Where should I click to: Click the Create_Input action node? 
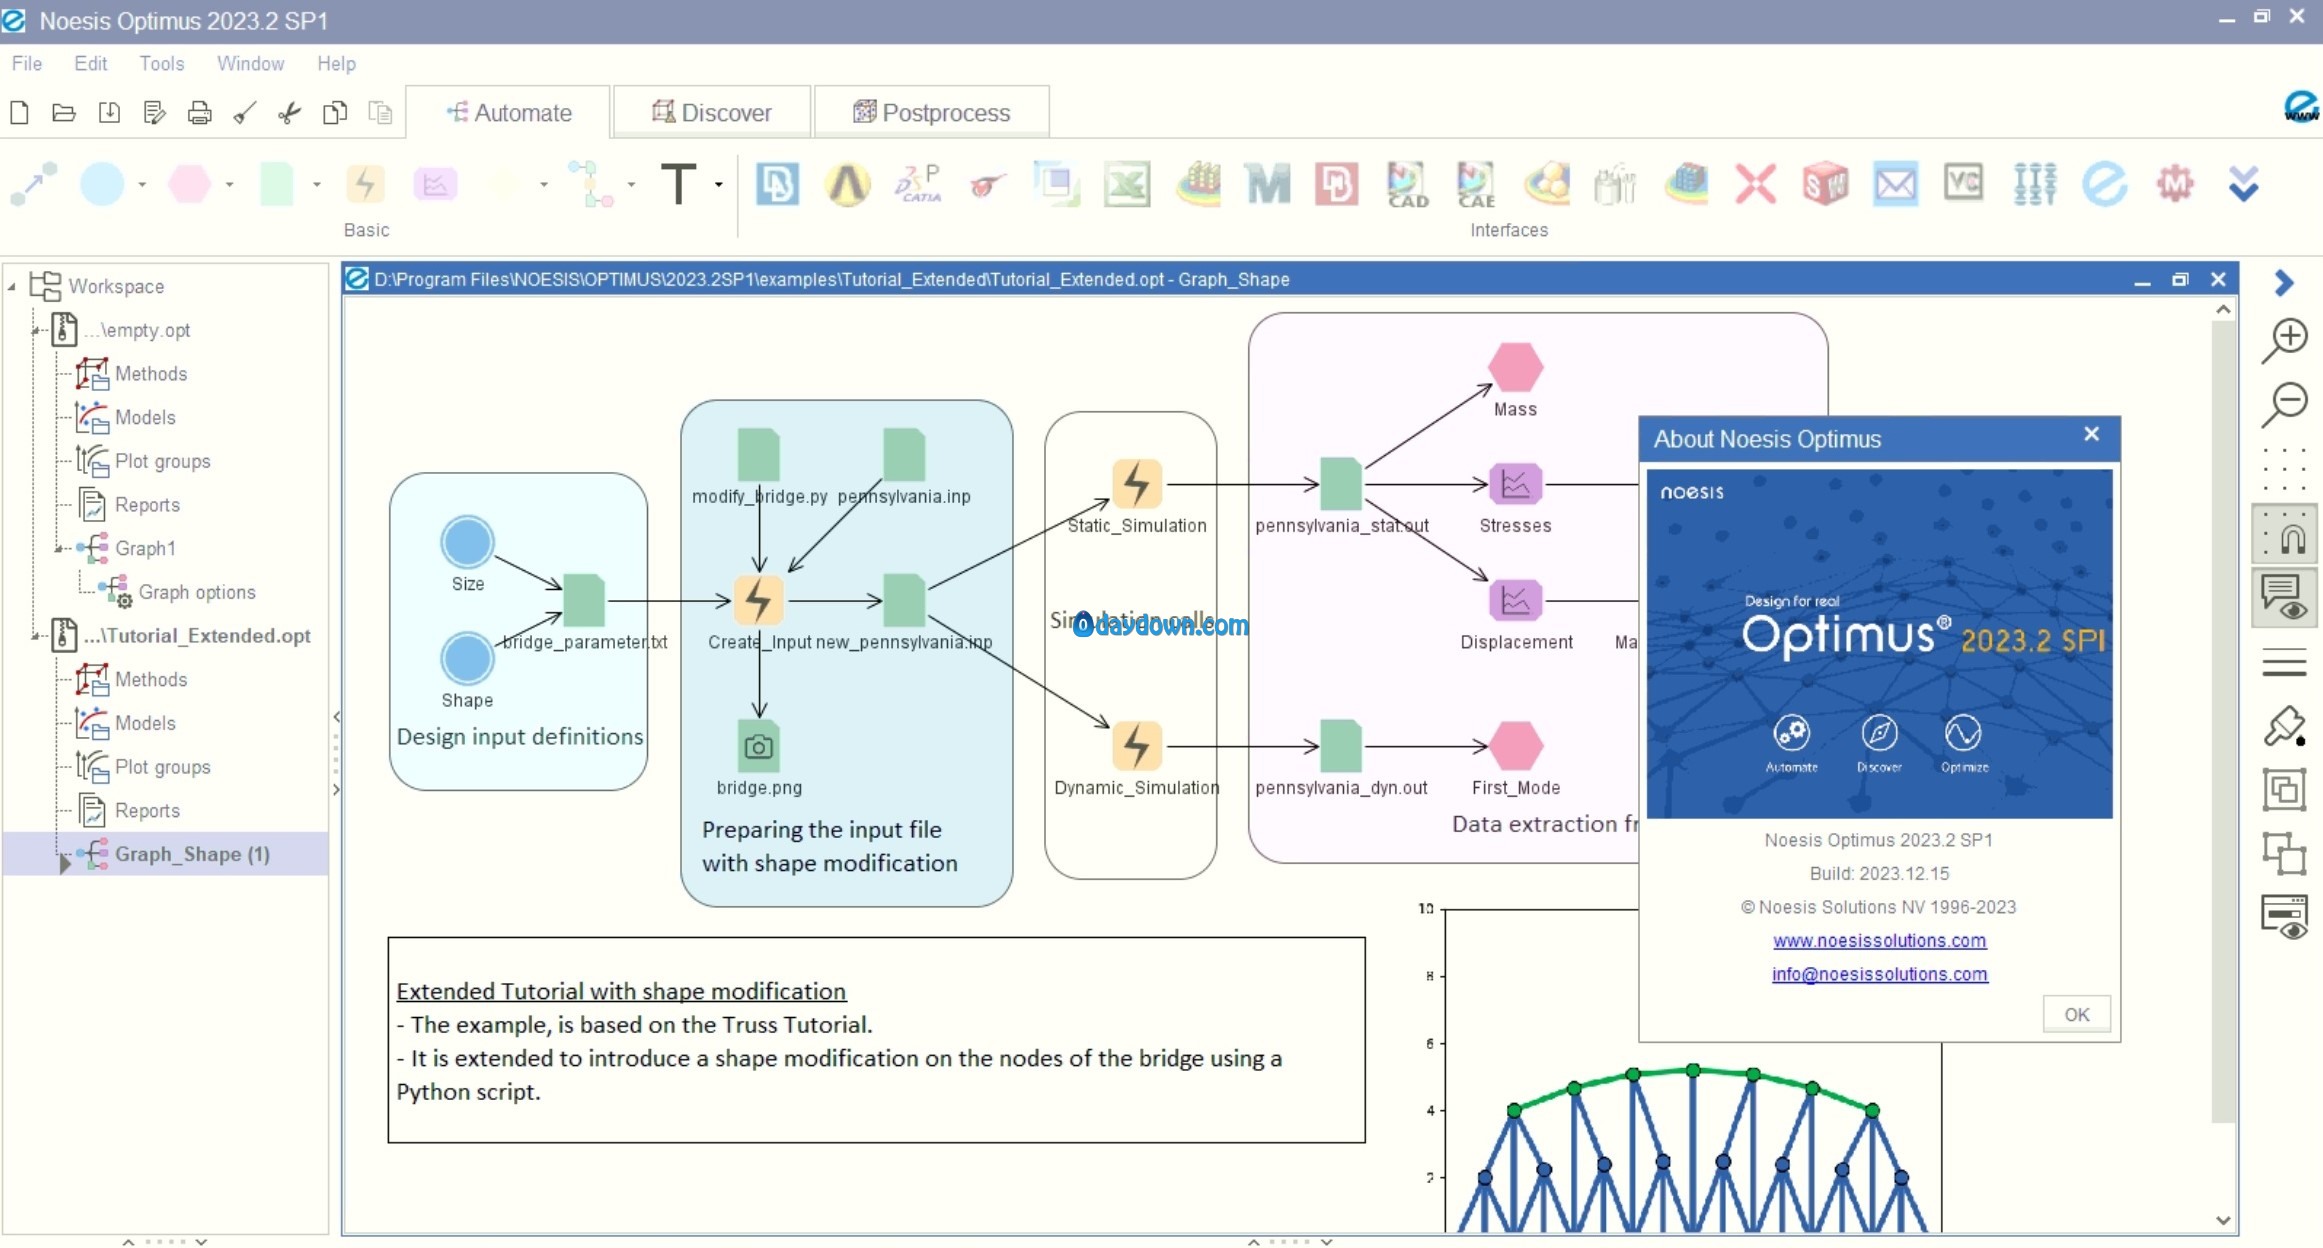tap(759, 600)
